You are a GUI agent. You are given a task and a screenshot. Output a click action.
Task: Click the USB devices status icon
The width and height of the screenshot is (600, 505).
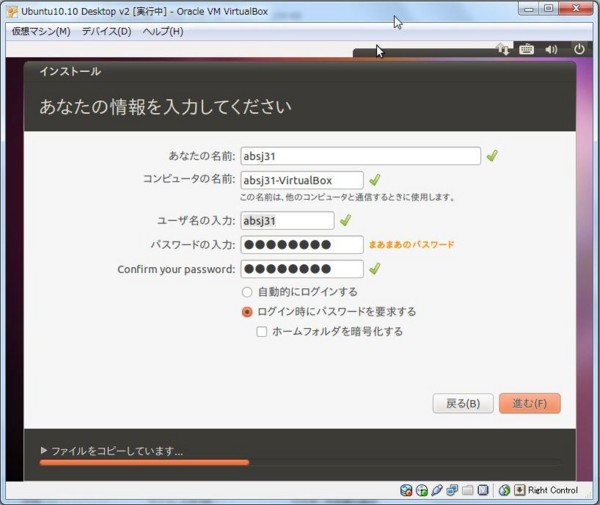click(437, 490)
